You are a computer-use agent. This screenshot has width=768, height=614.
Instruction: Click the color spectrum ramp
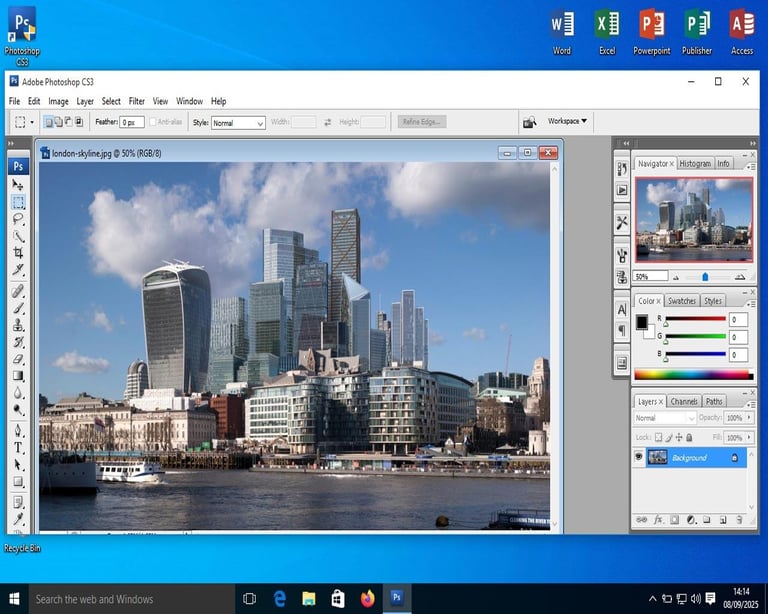point(694,375)
